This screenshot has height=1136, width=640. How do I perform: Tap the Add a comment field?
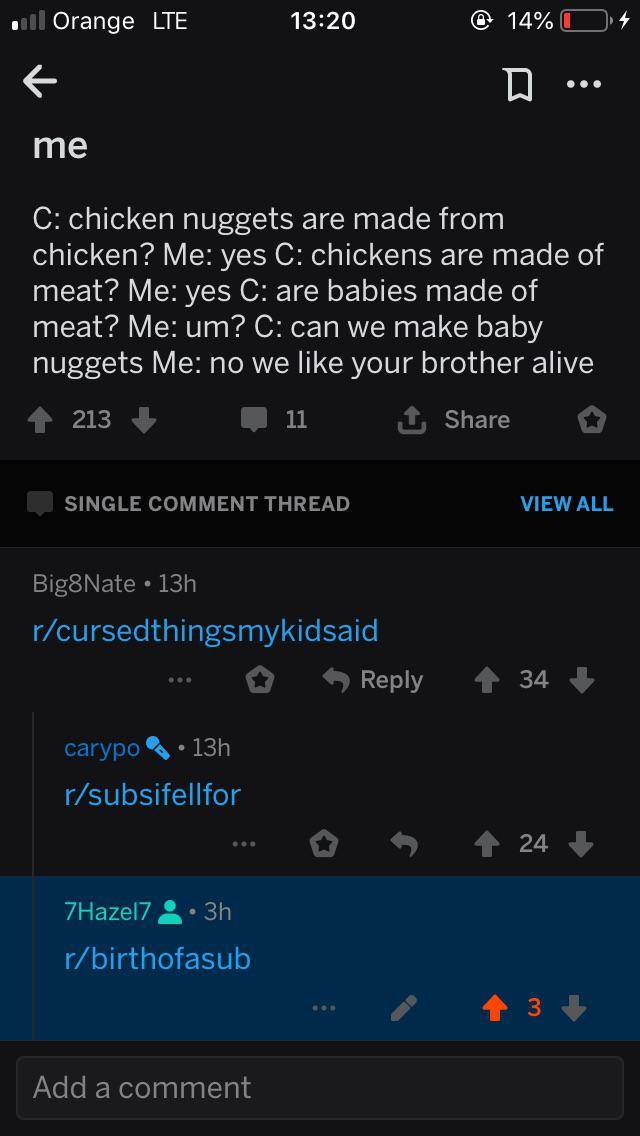point(320,1087)
